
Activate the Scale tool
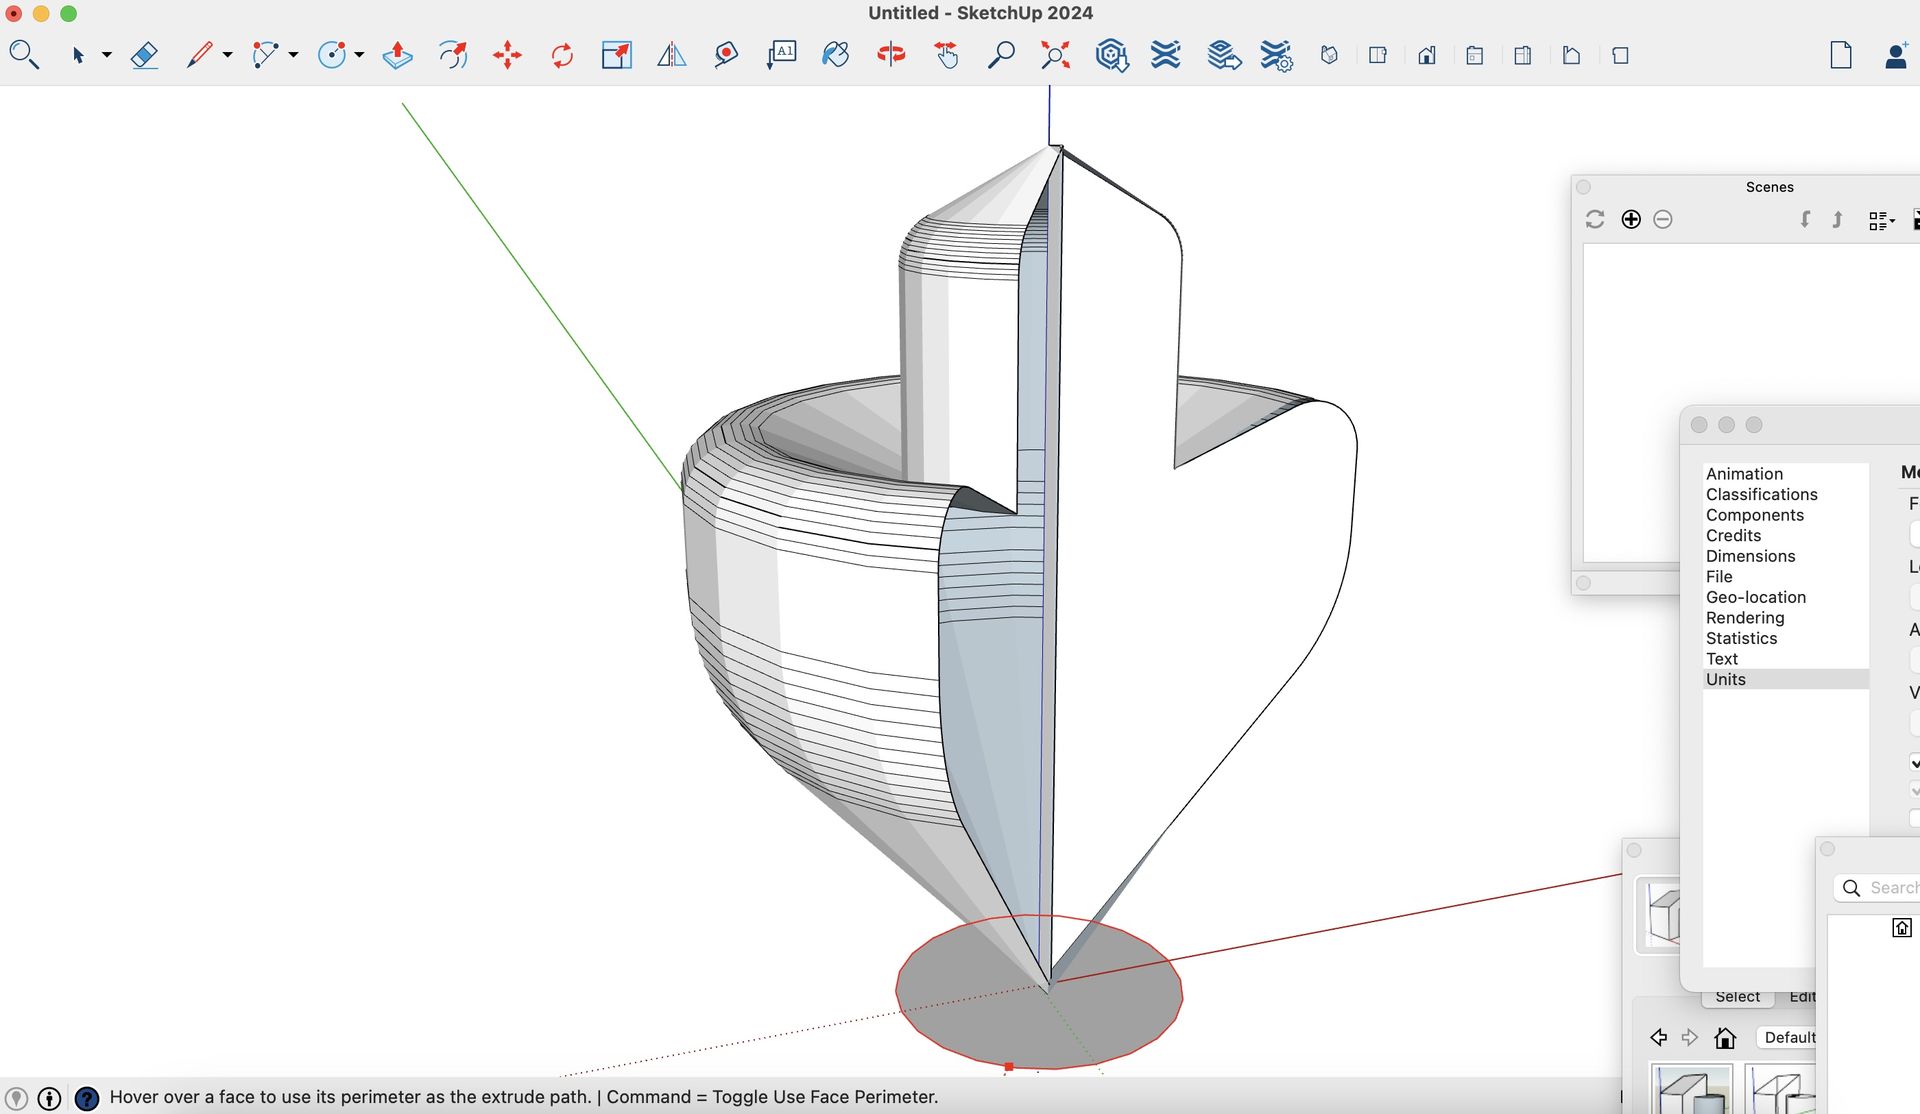[616, 55]
